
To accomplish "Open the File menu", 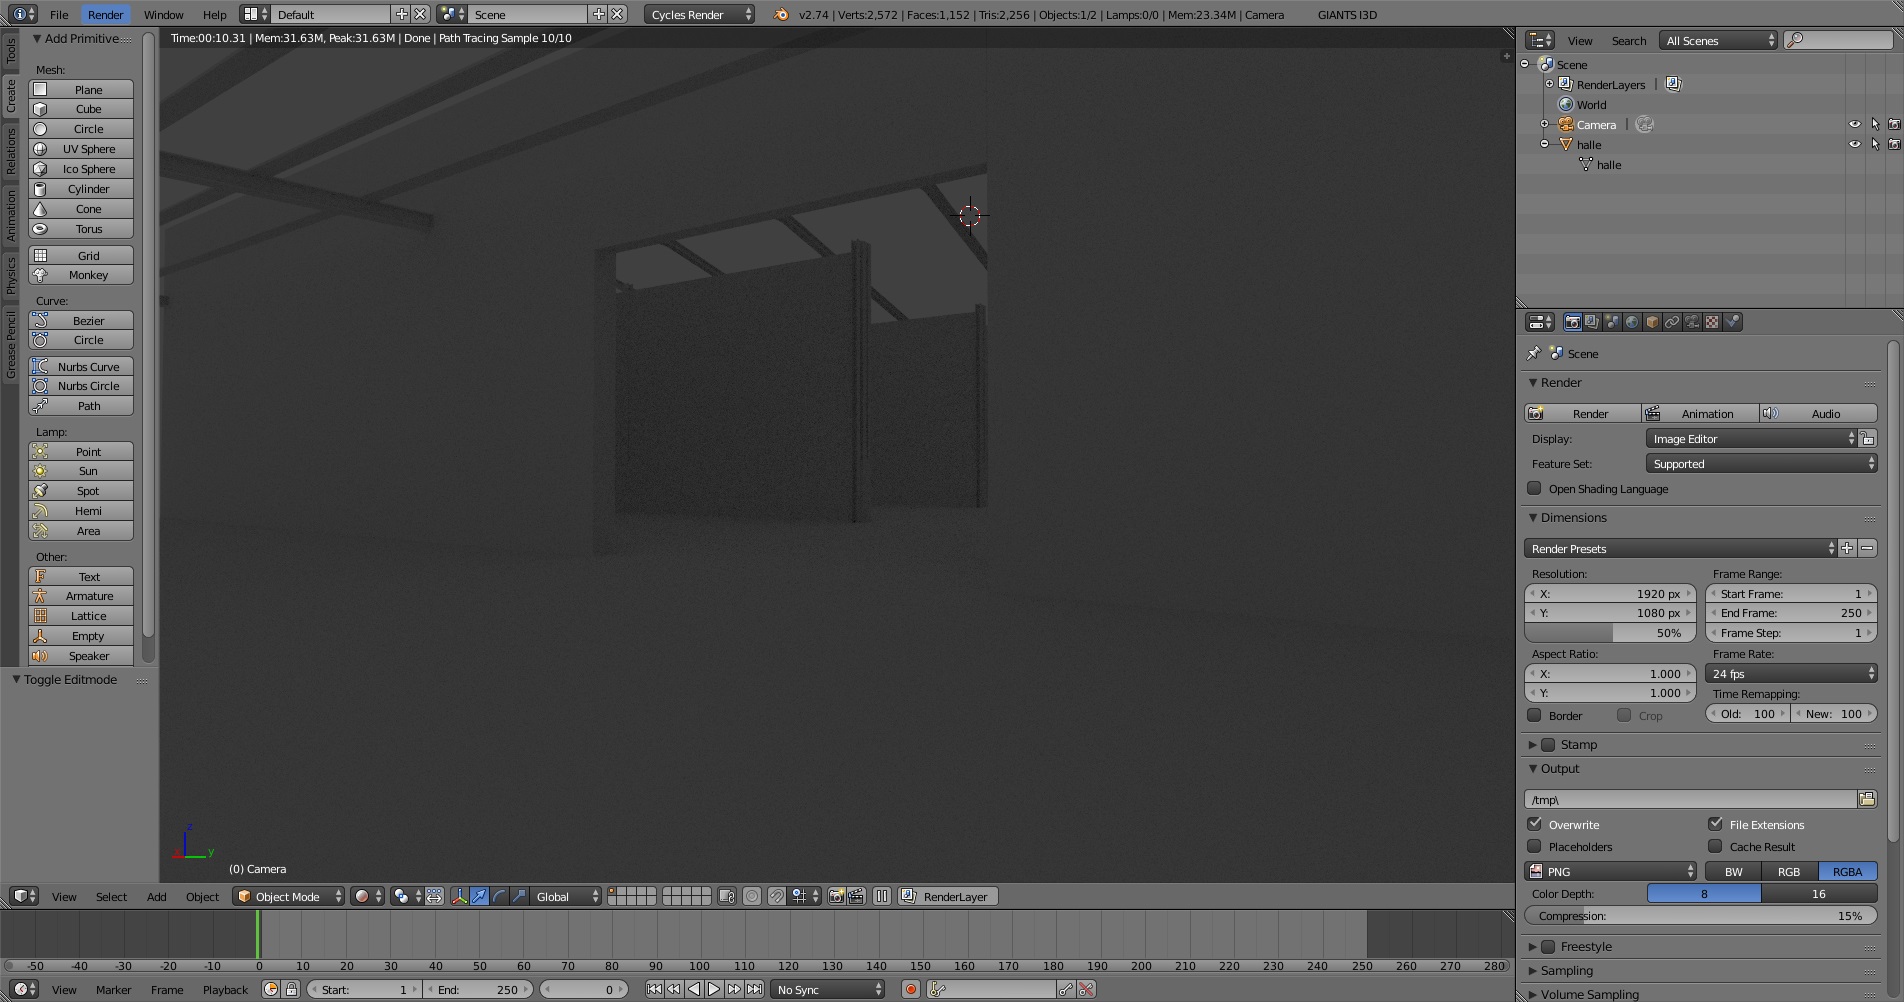I will 59,14.
